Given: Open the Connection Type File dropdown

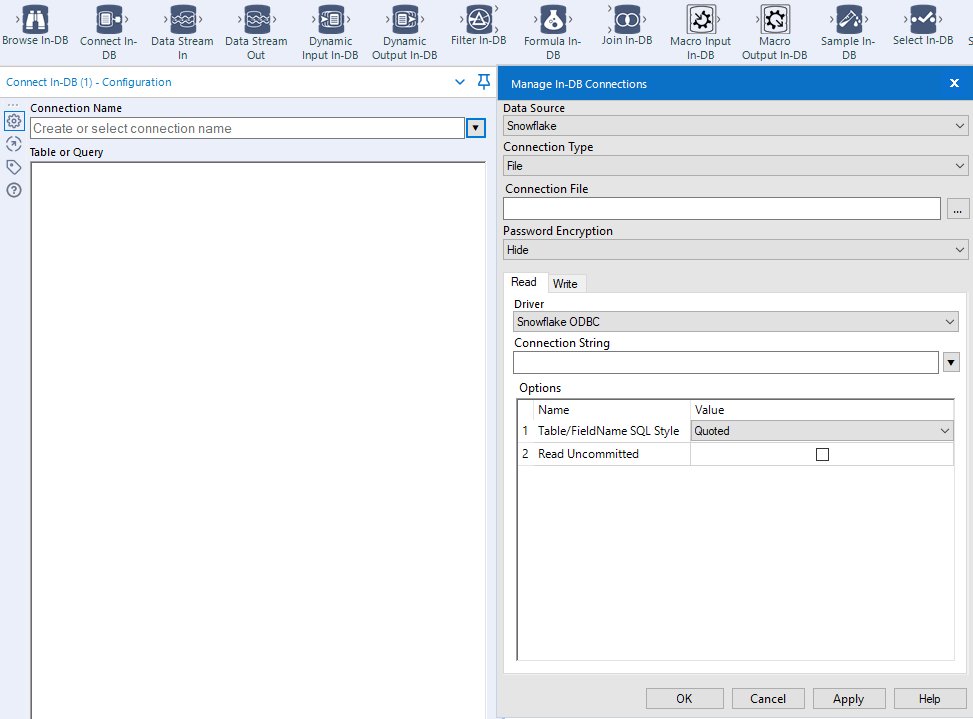Looking at the screenshot, I should (x=735, y=166).
